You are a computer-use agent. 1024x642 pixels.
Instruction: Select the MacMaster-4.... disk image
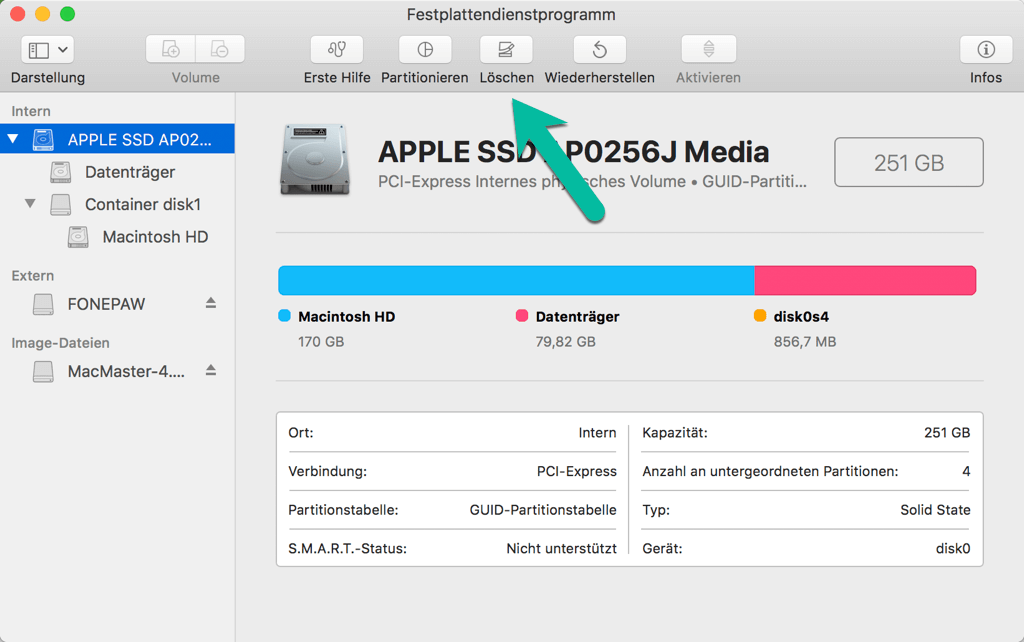click(126, 372)
